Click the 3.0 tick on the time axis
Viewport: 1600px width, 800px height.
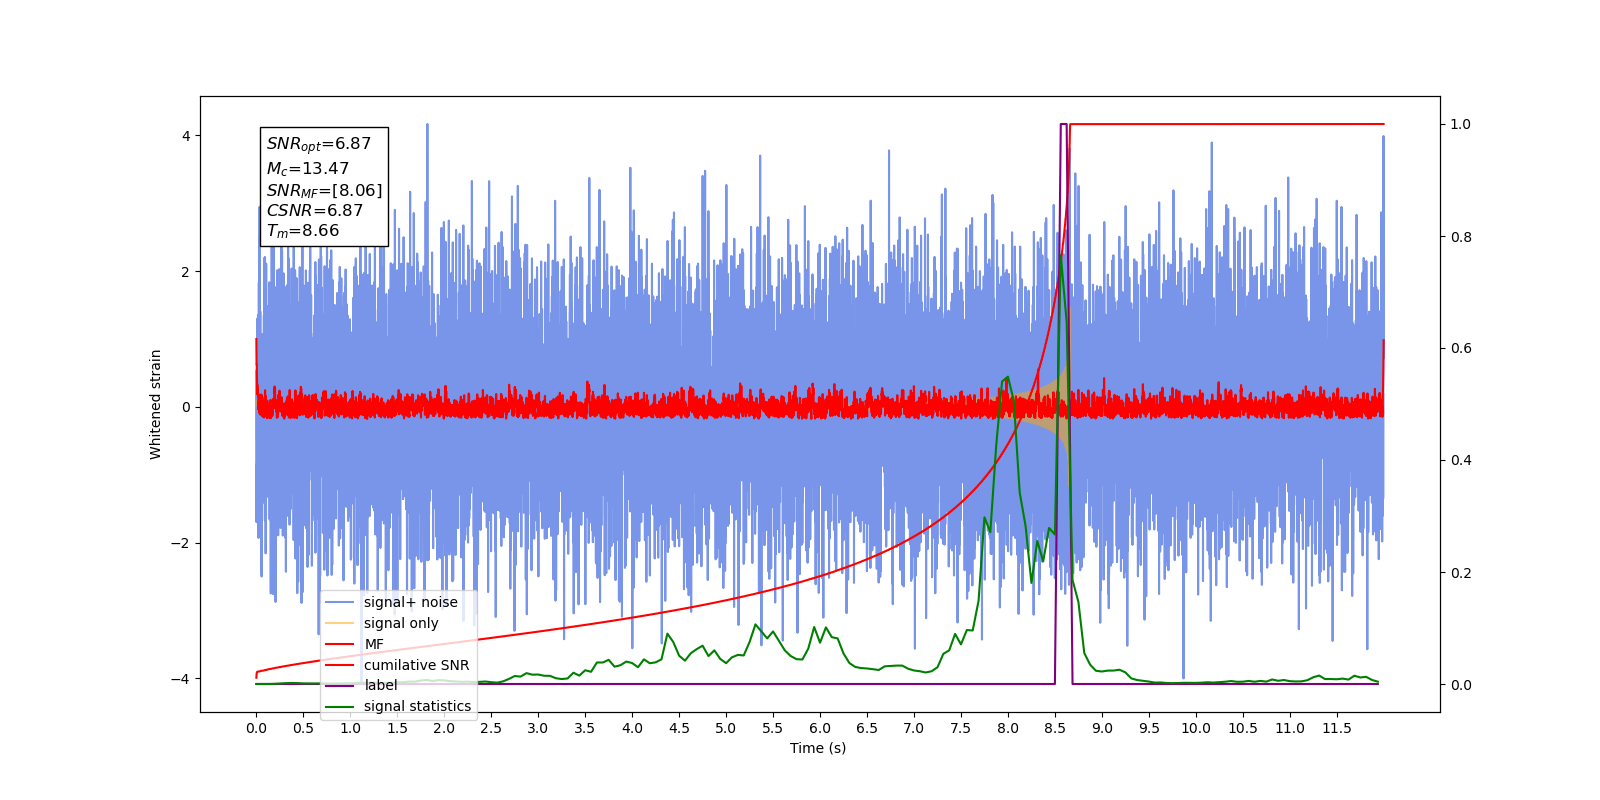coord(538,728)
